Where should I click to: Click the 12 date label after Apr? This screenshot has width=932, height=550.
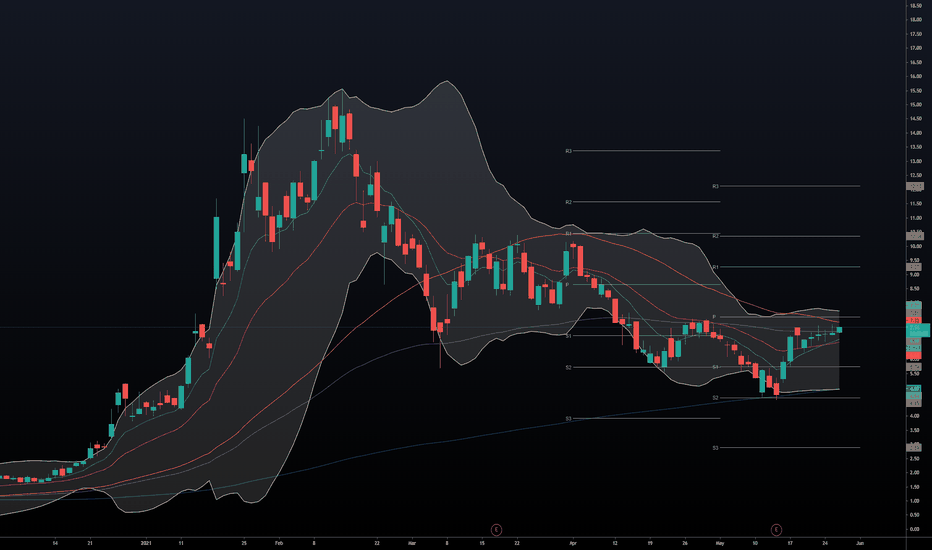pos(615,543)
